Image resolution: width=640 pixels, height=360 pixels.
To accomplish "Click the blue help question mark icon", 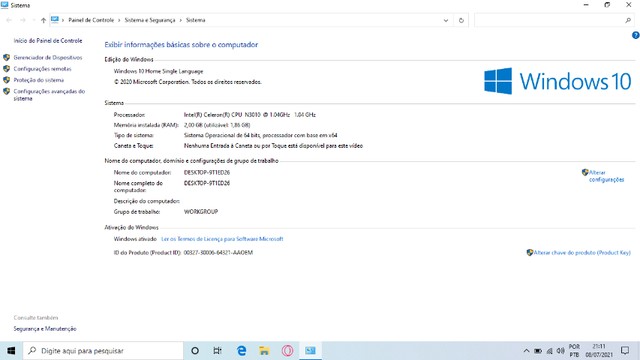I will (x=636, y=36).
